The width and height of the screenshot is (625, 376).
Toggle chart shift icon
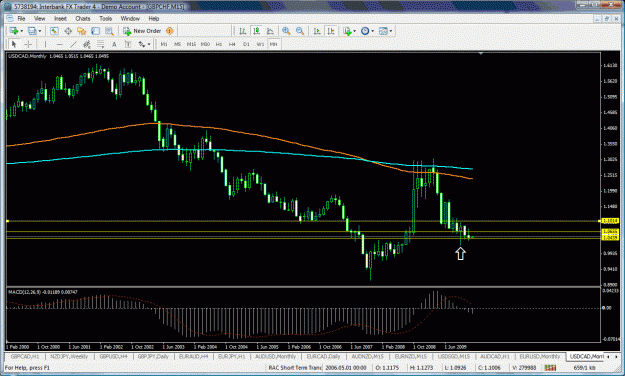330,31
